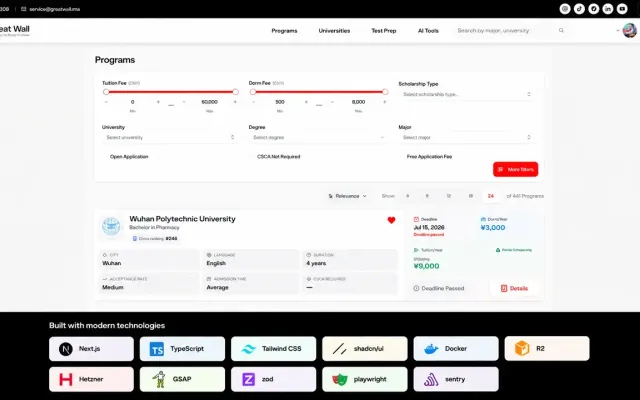Image resolution: width=640 pixels, height=400 pixels.
Task: Click the R2 technology card
Action: click(547, 349)
